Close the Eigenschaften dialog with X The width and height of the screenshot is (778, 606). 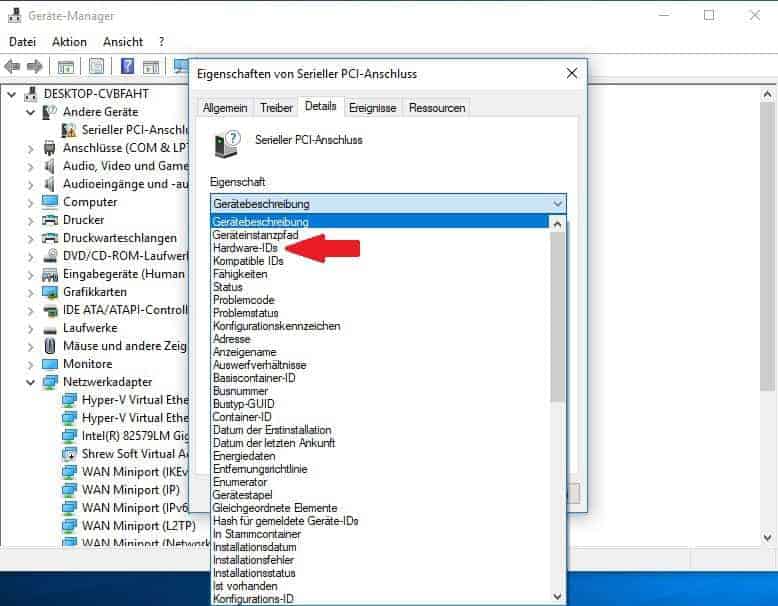click(572, 74)
